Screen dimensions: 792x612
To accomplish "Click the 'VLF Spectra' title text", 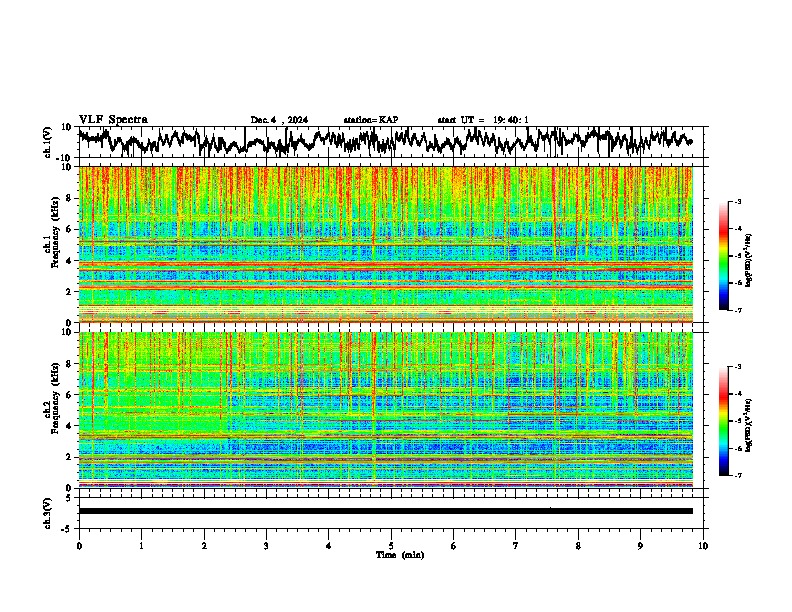I will point(113,120).
